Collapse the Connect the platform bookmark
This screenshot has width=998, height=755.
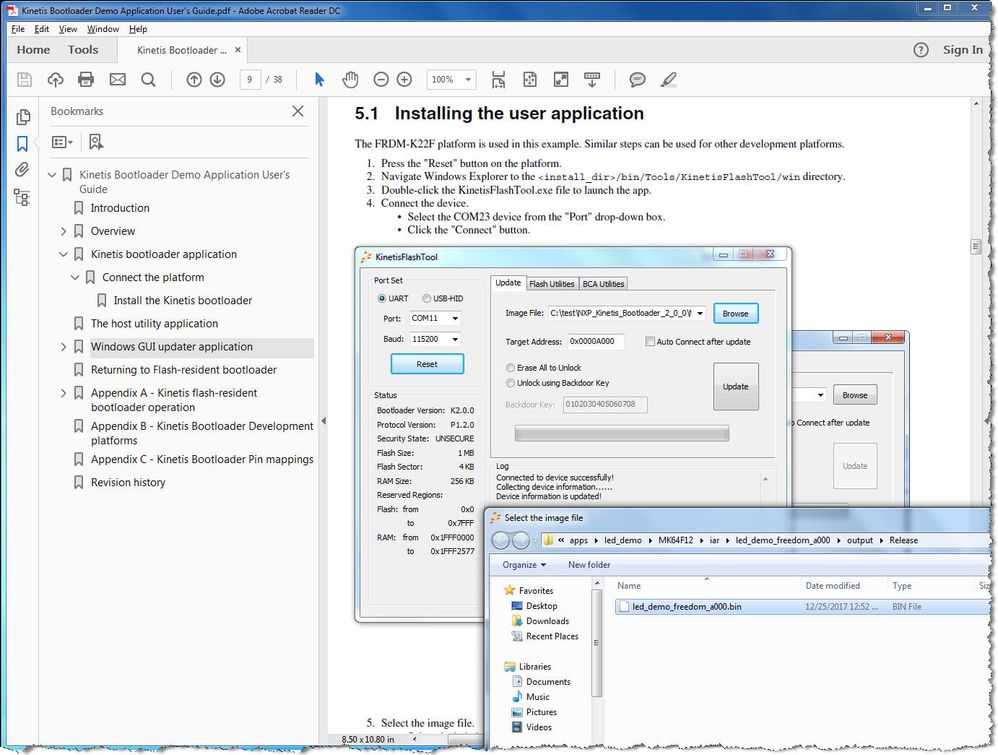click(75, 277)
